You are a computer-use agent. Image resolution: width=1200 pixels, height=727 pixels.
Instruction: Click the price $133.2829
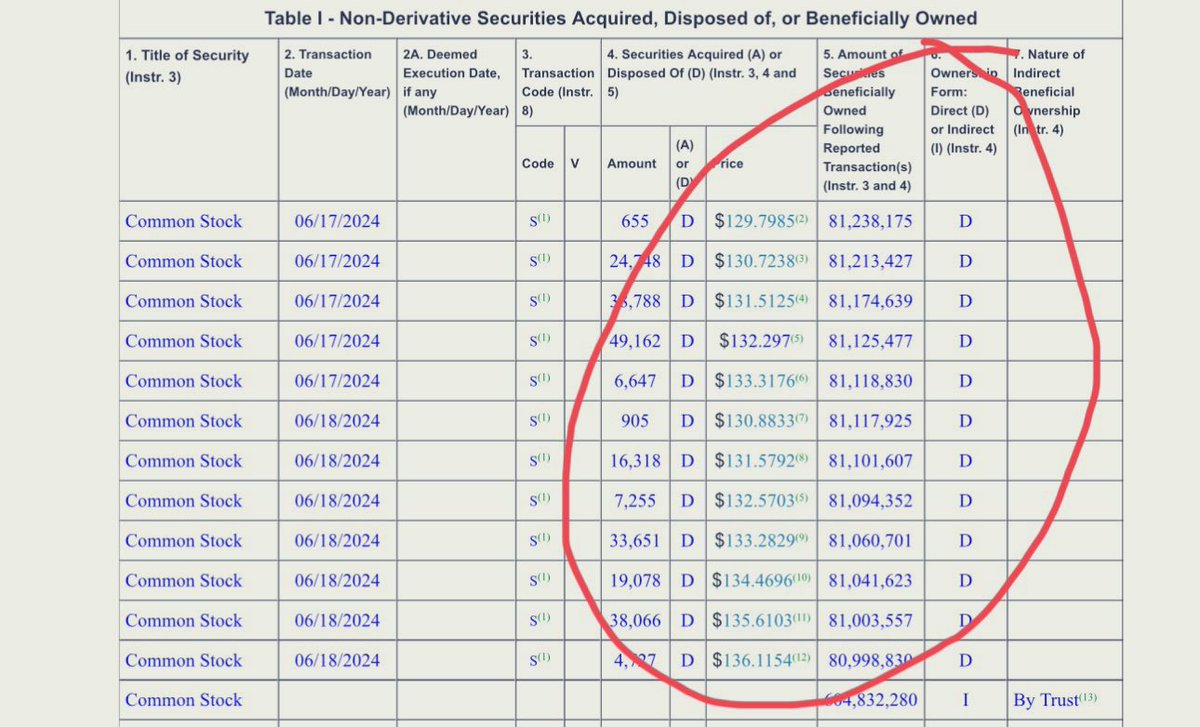click(x=755, y=541)
